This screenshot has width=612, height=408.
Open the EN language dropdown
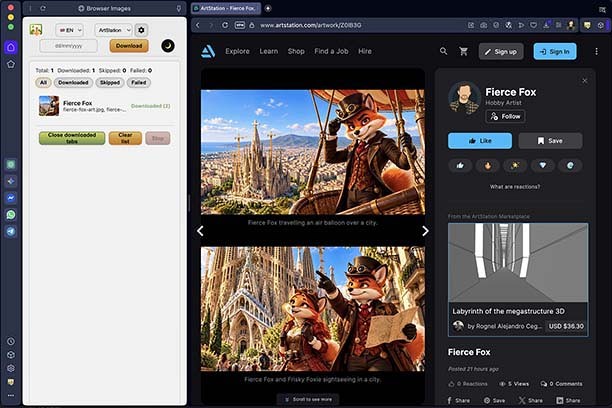pyautogui.click(x=69, y=30)
